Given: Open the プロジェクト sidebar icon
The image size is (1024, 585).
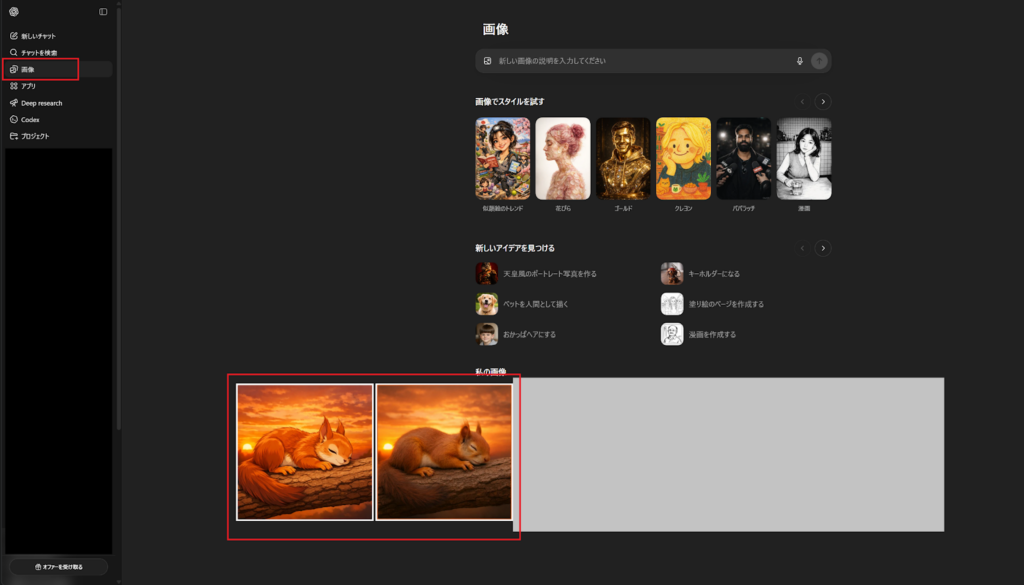Looking at the screenshot, I should pyautogui.click(x=13, y=135).
